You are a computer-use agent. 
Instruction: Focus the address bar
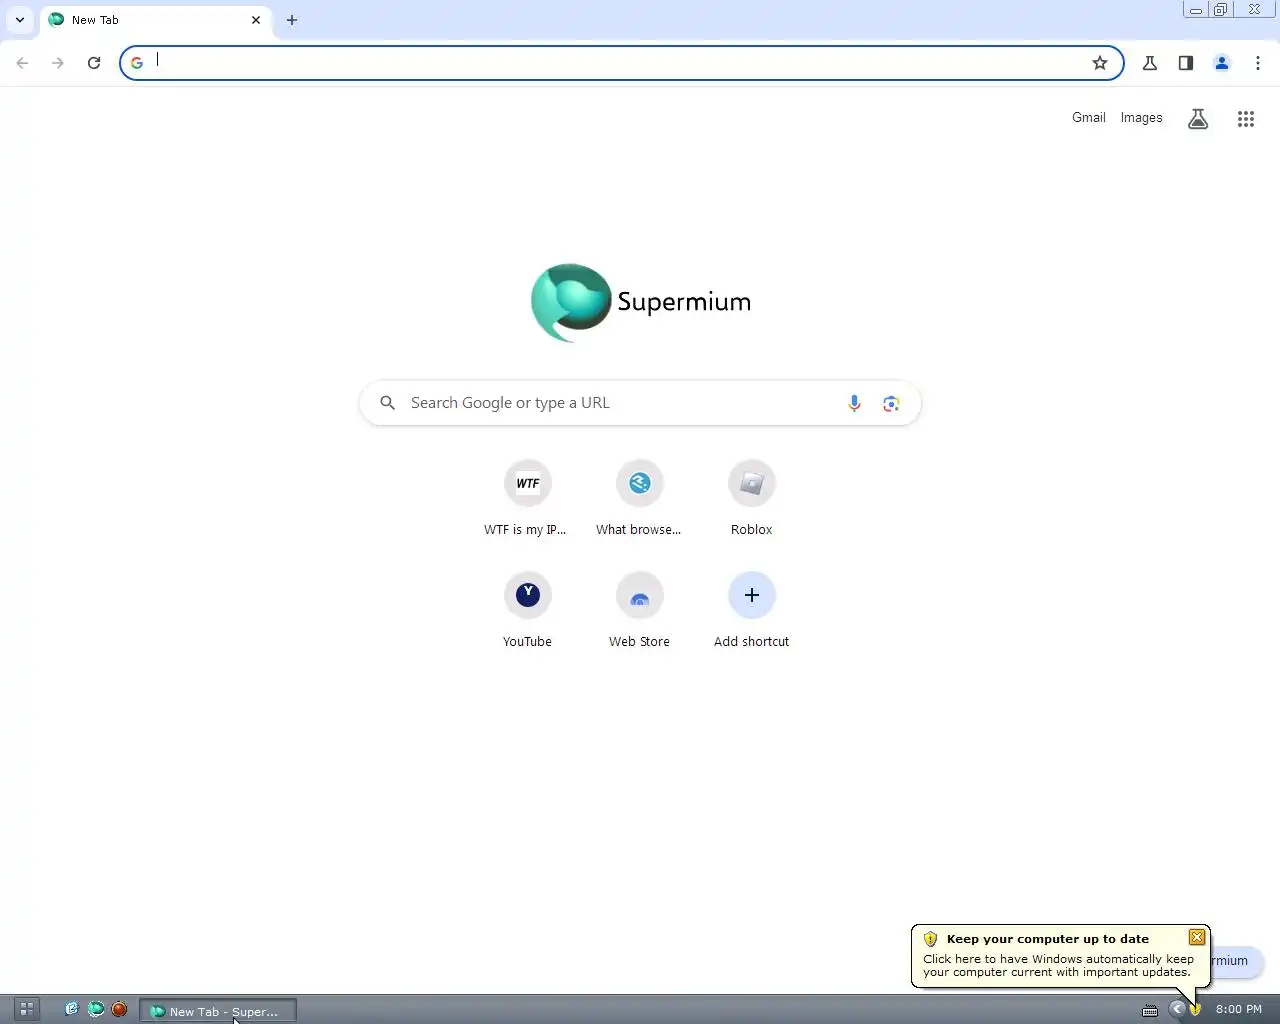[620, 63]
